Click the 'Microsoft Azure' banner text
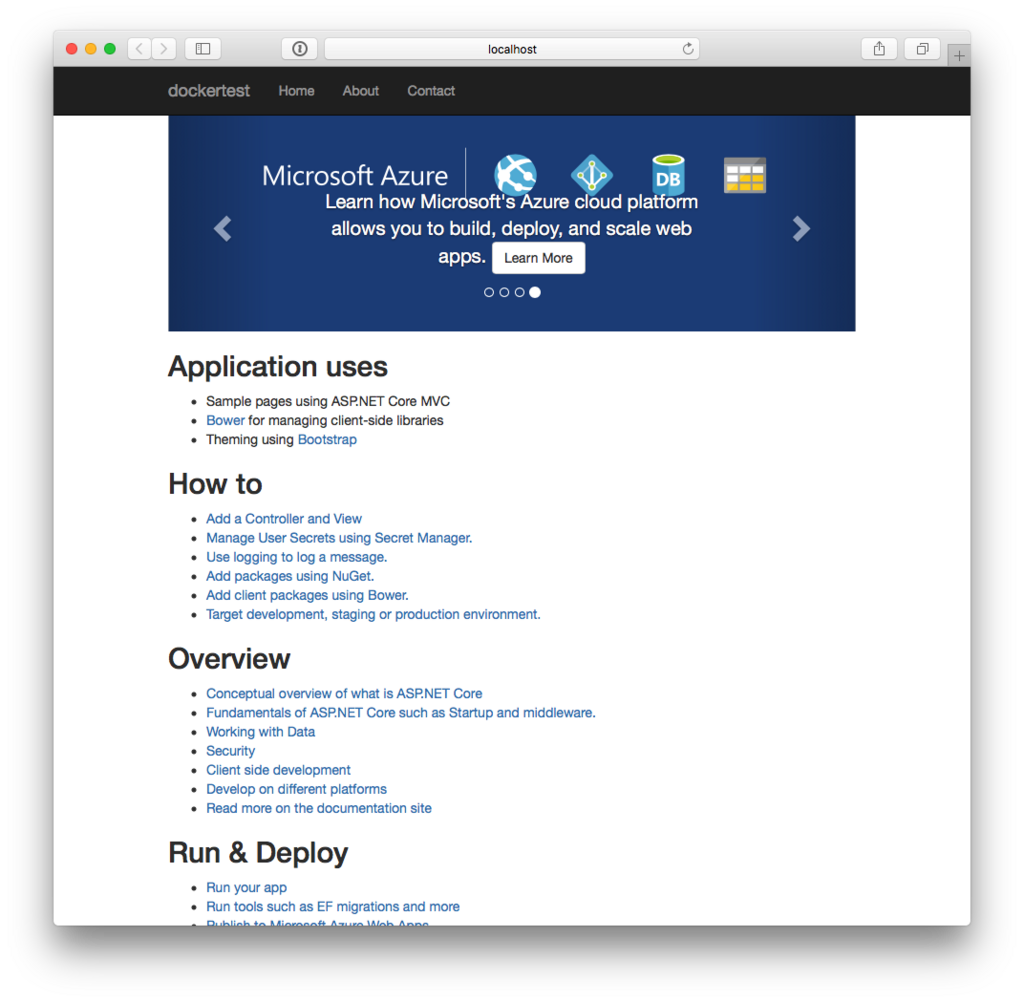The image size is (1024, 1002). coord(355,175)
